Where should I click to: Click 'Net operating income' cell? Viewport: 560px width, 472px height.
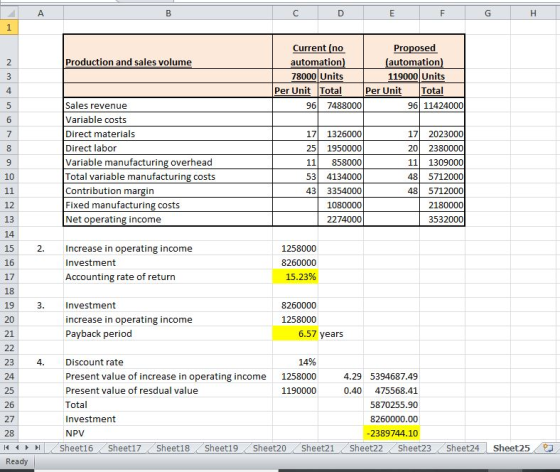pos(168,219)
